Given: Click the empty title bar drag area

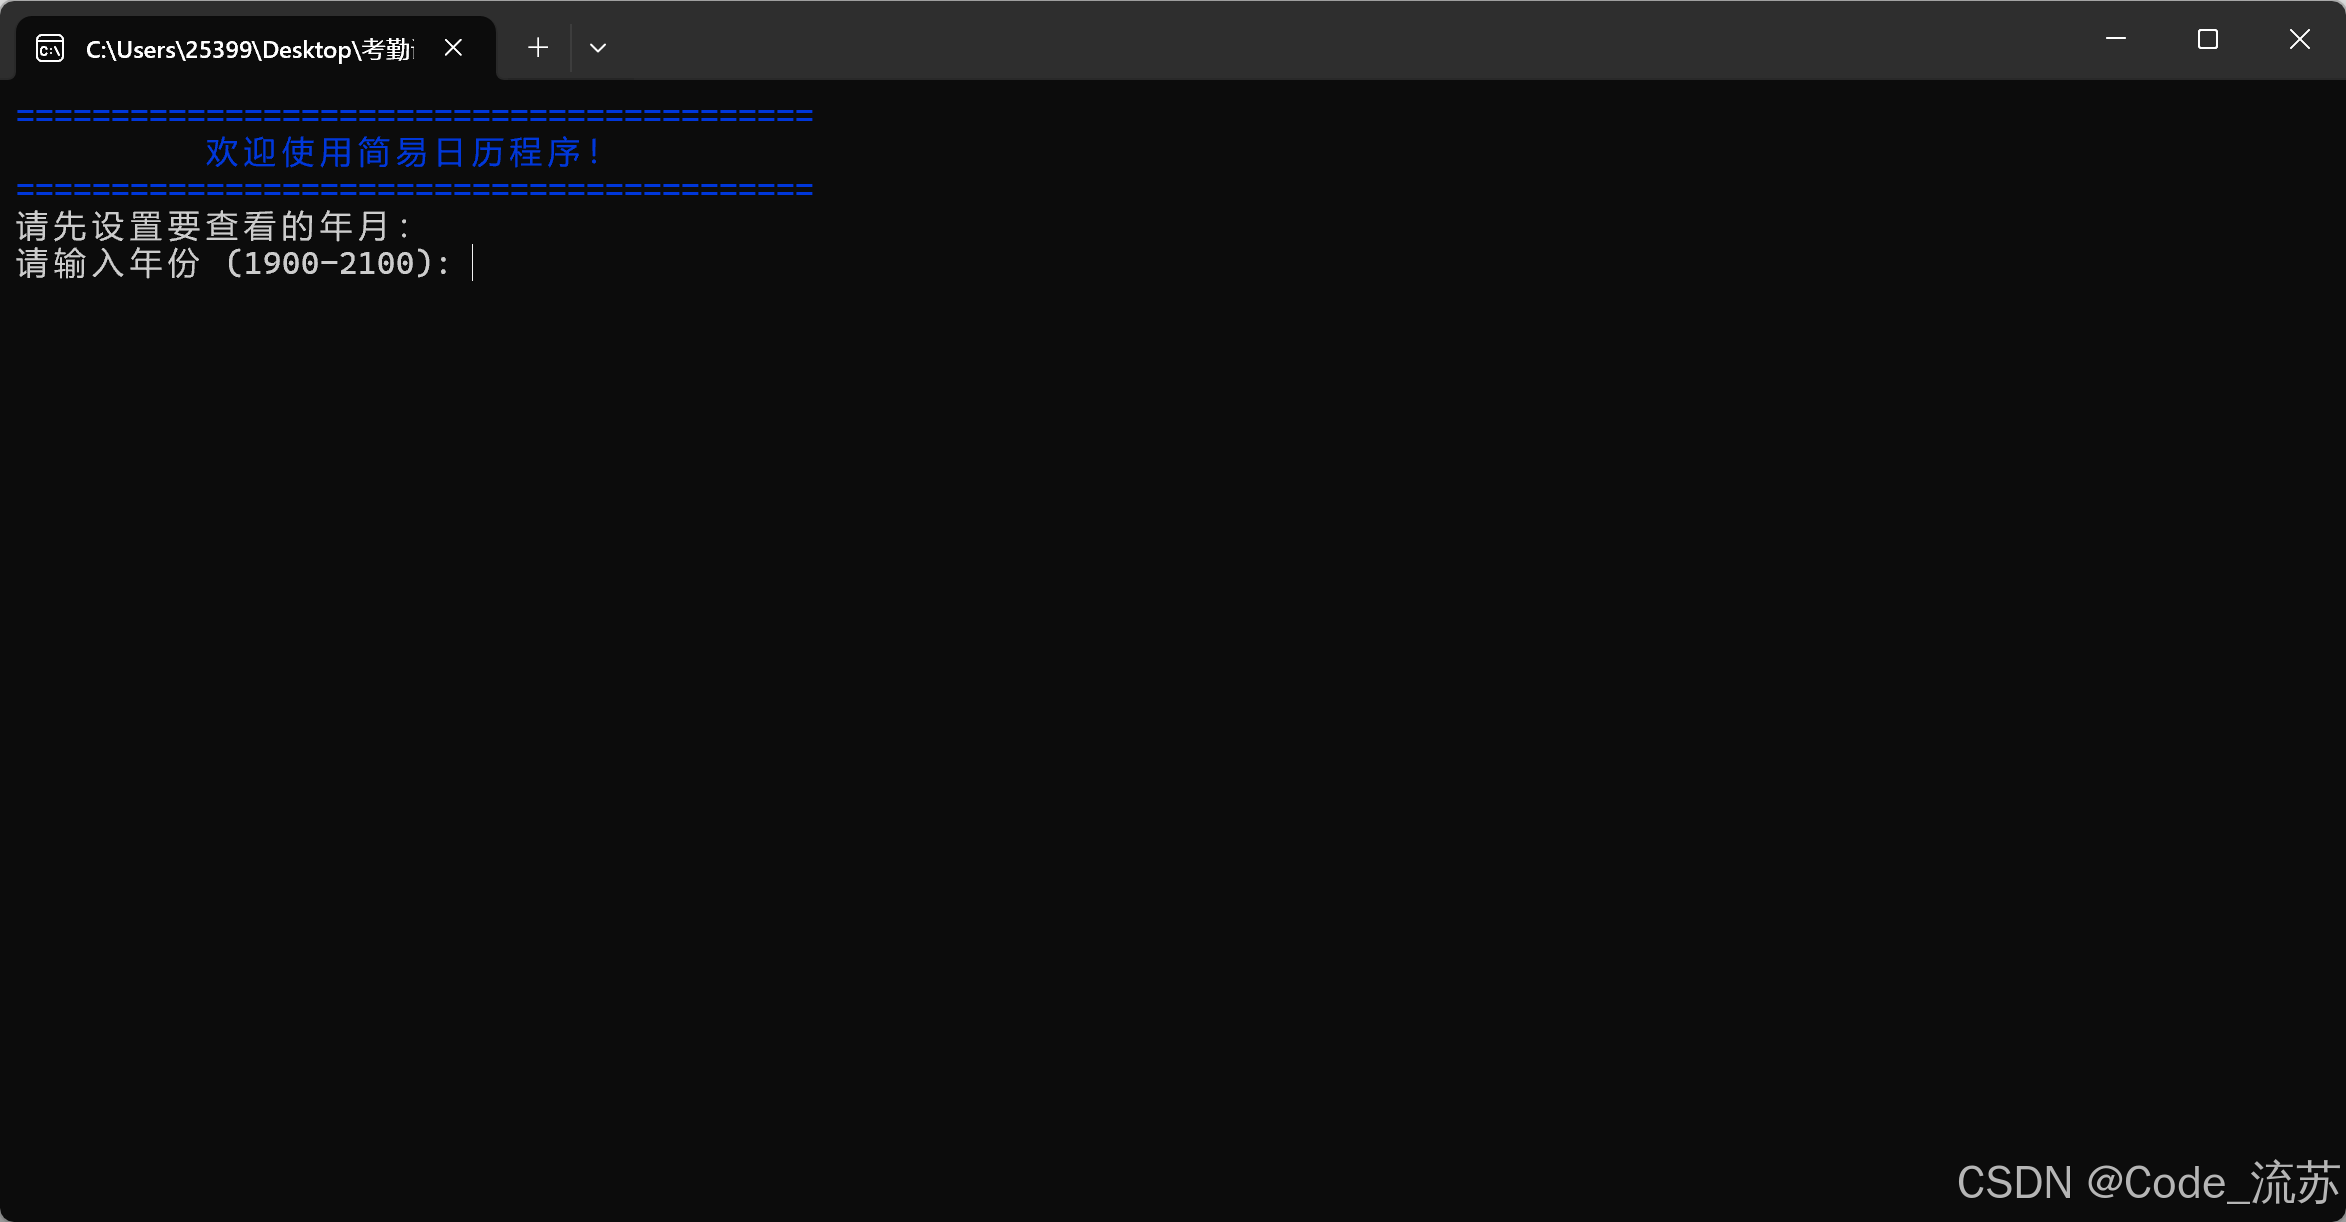Looking at the screenshot, I should pos(1300,40).
